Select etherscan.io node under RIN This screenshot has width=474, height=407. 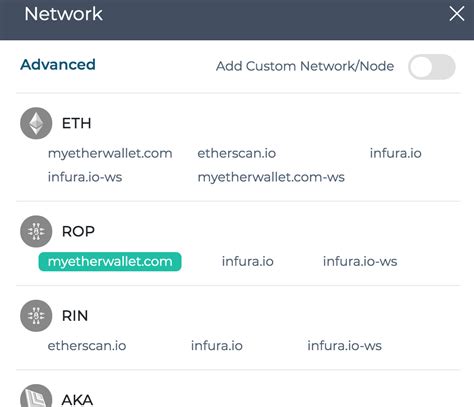[87, 346]
